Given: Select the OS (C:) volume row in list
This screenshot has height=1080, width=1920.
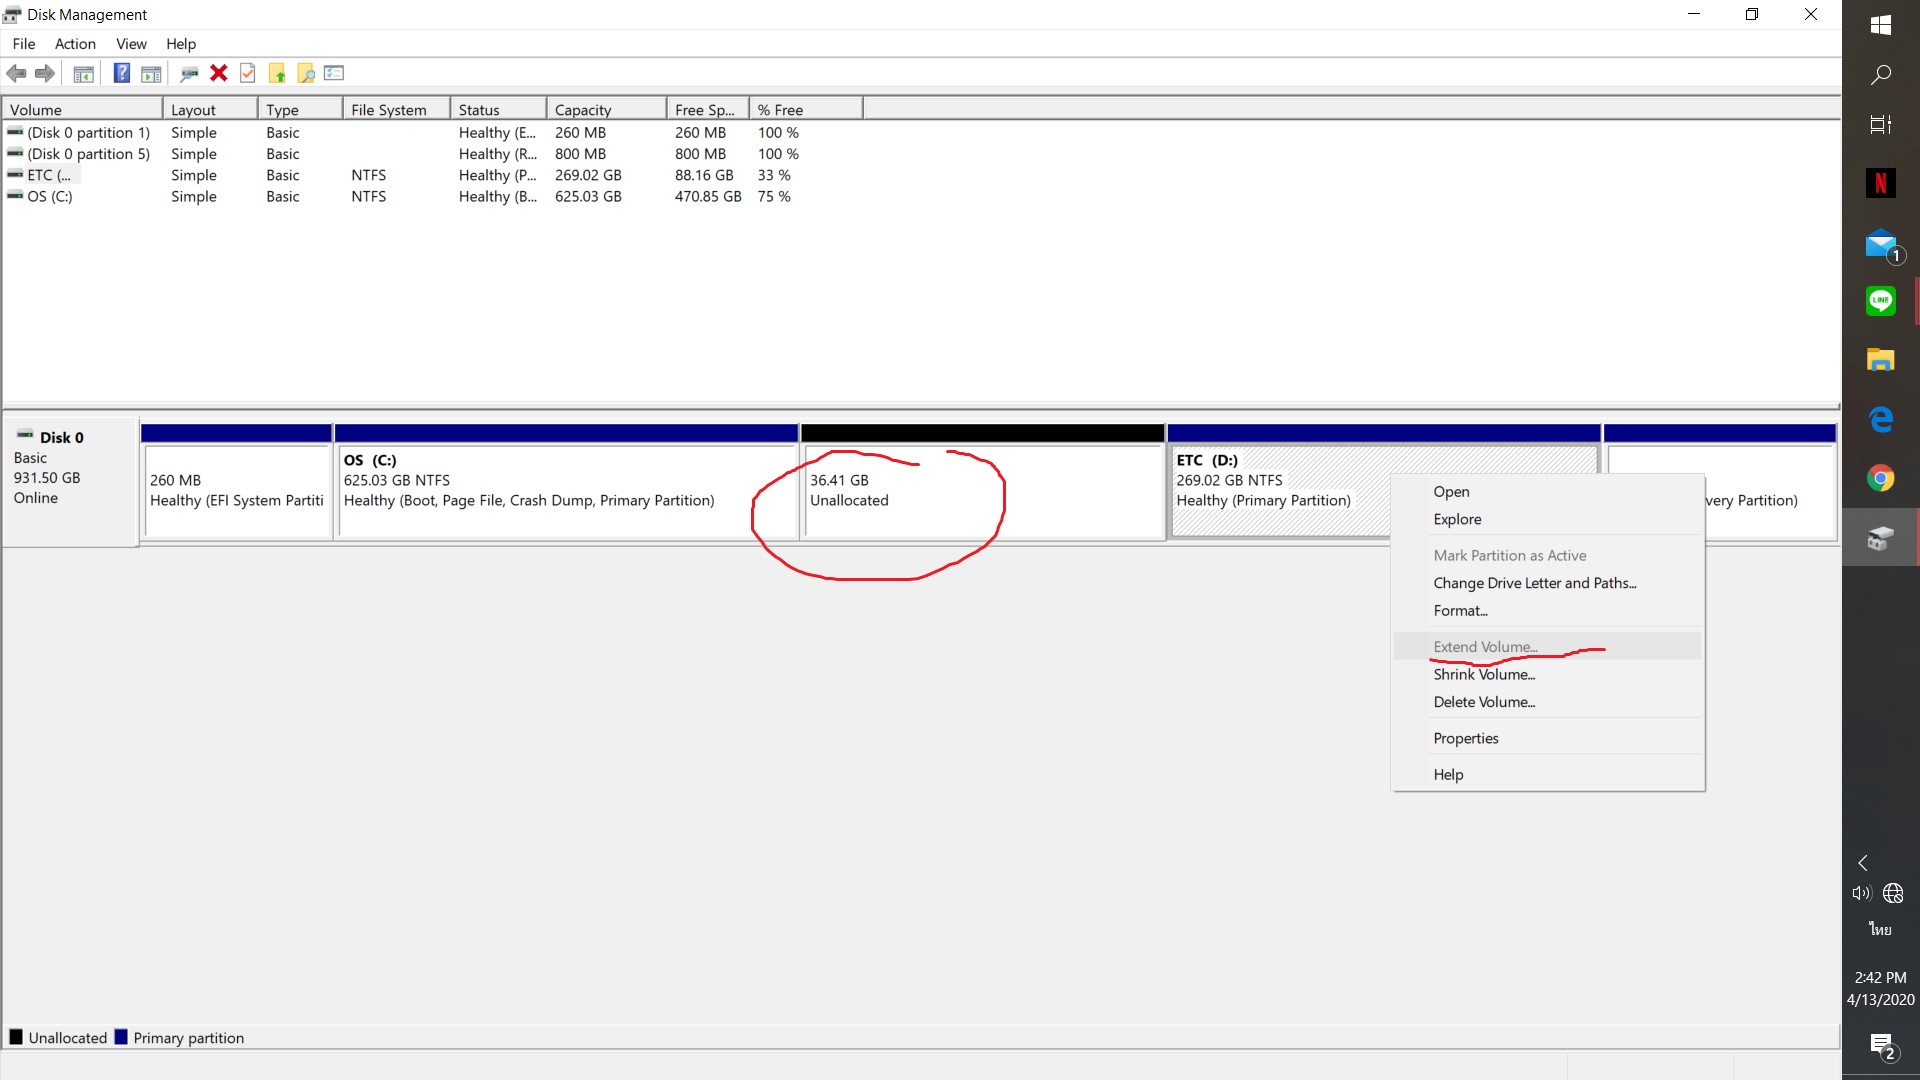Looking at the screenshot, I should point(50,197).
